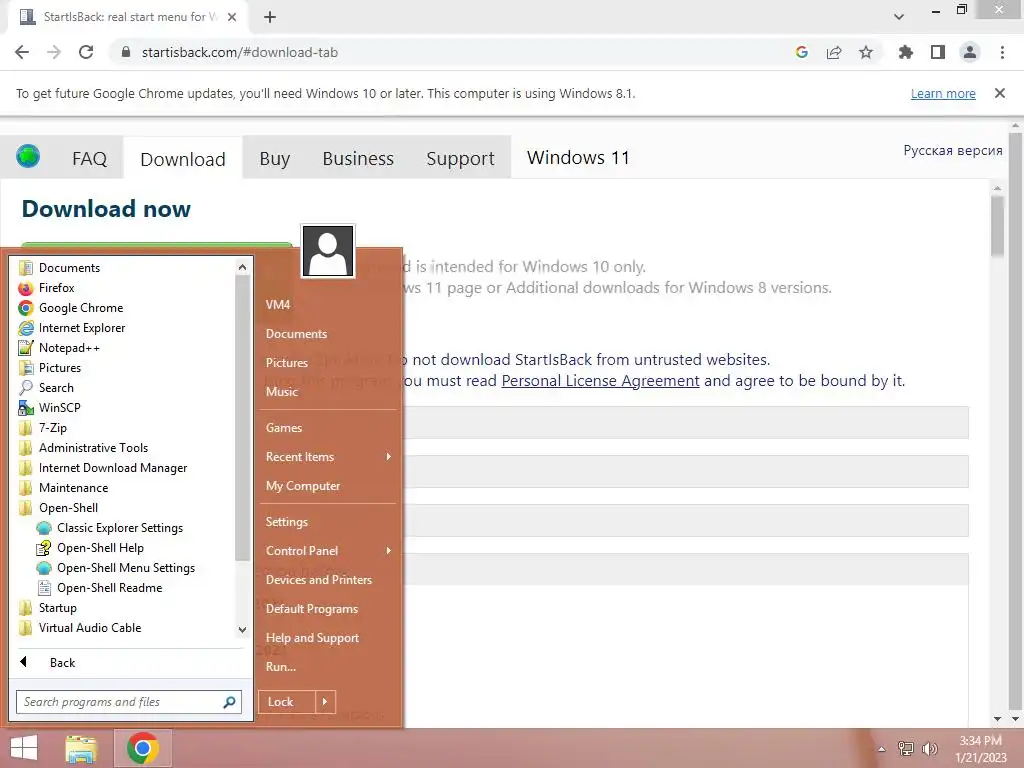Open the Chrome extensions puzzle icon
Image resolution: width=1024 pixels, height=768 pixels.
(906, 52)
